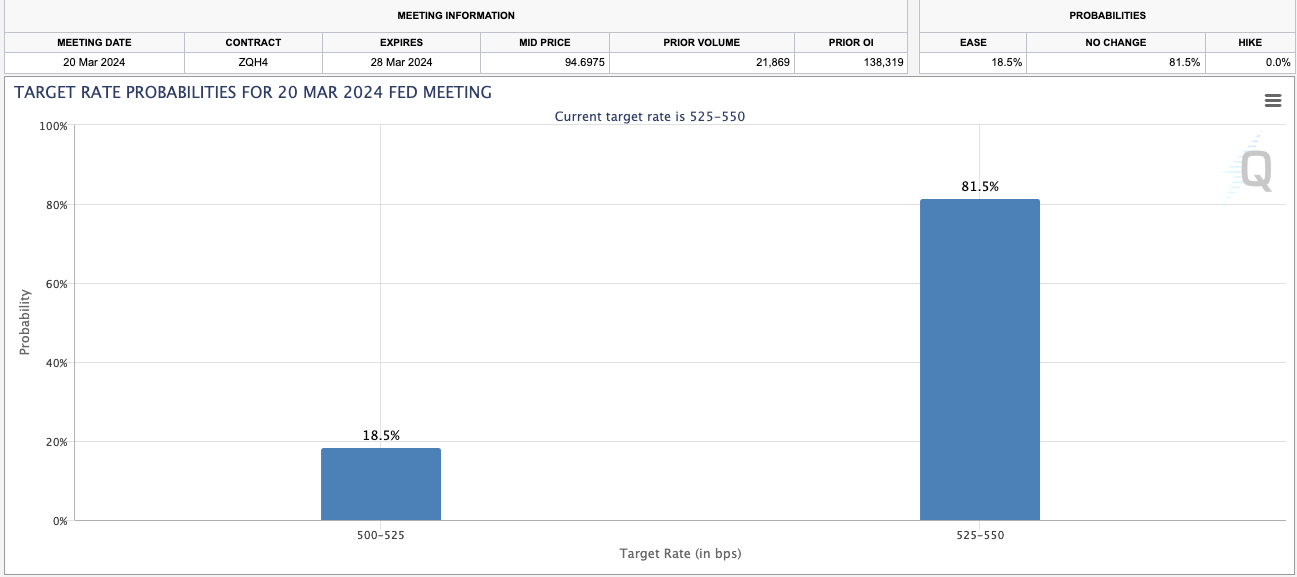
Task: Click the MID PRICE column header
Action: [545, 42]
